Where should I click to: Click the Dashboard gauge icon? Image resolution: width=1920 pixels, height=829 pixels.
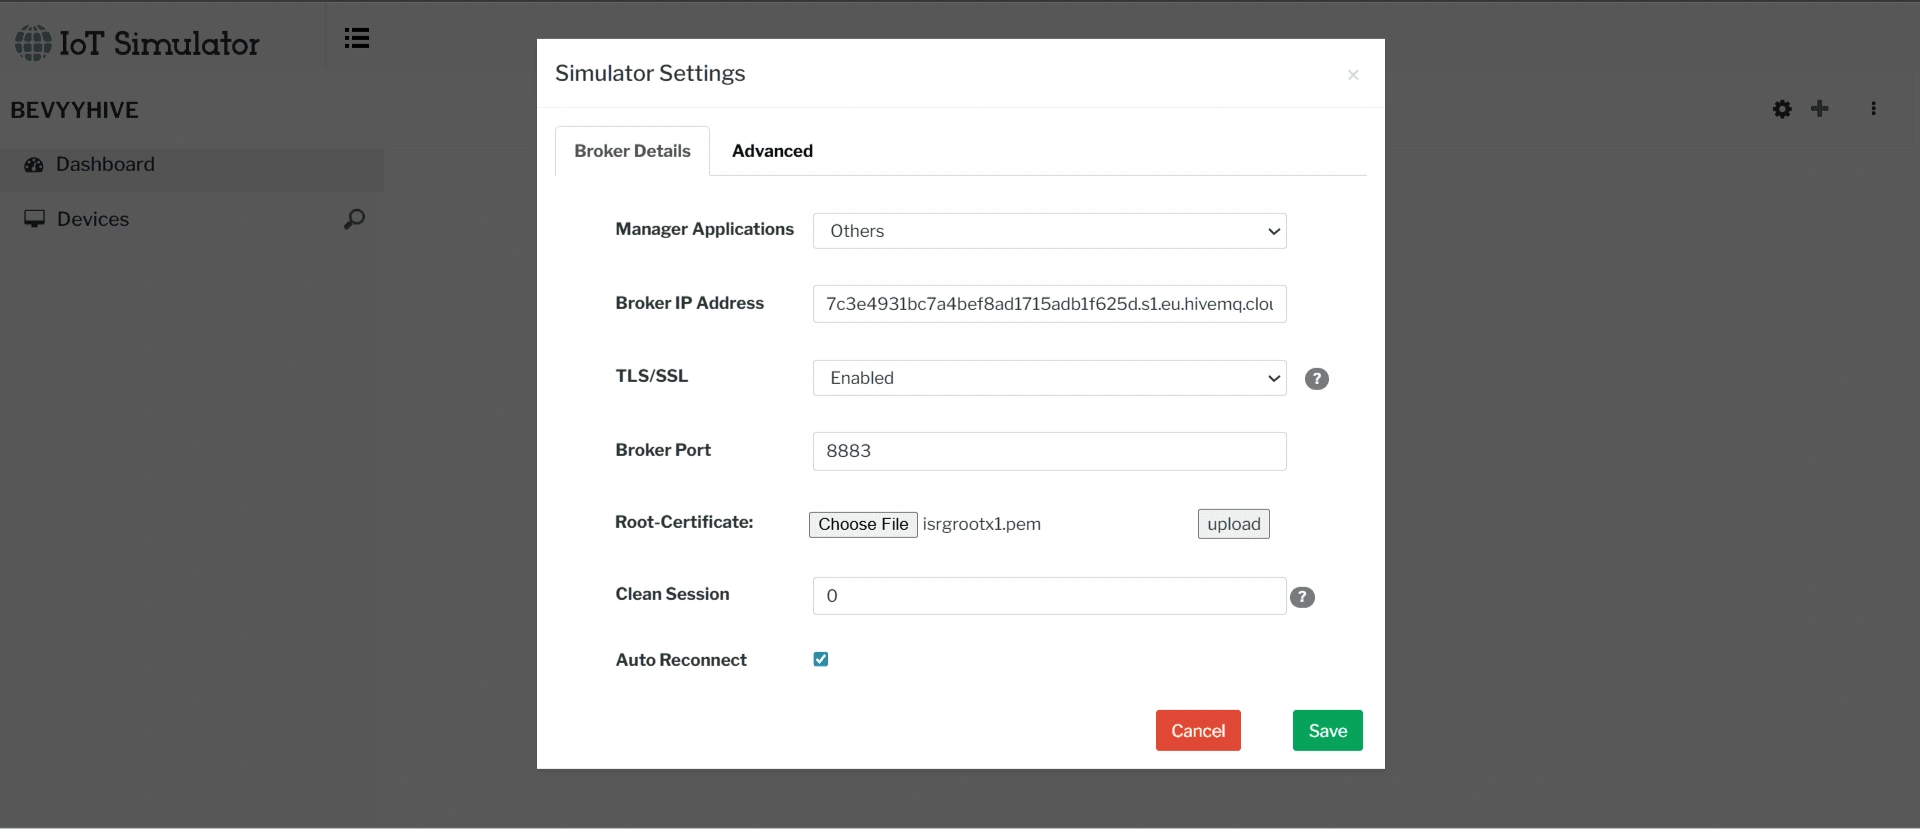point(34,165)
